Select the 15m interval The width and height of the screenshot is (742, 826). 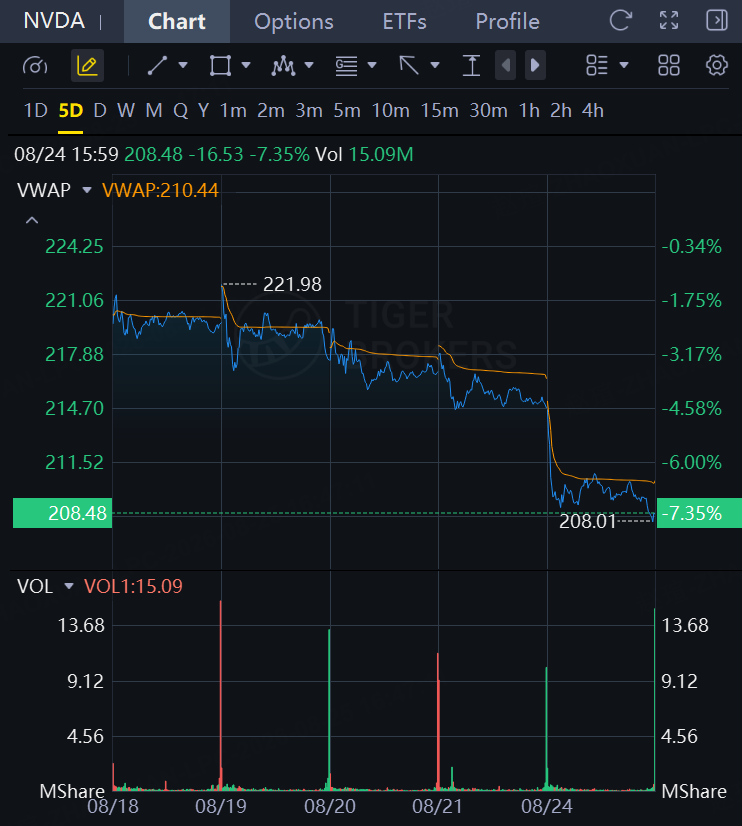tap(439, 111)
